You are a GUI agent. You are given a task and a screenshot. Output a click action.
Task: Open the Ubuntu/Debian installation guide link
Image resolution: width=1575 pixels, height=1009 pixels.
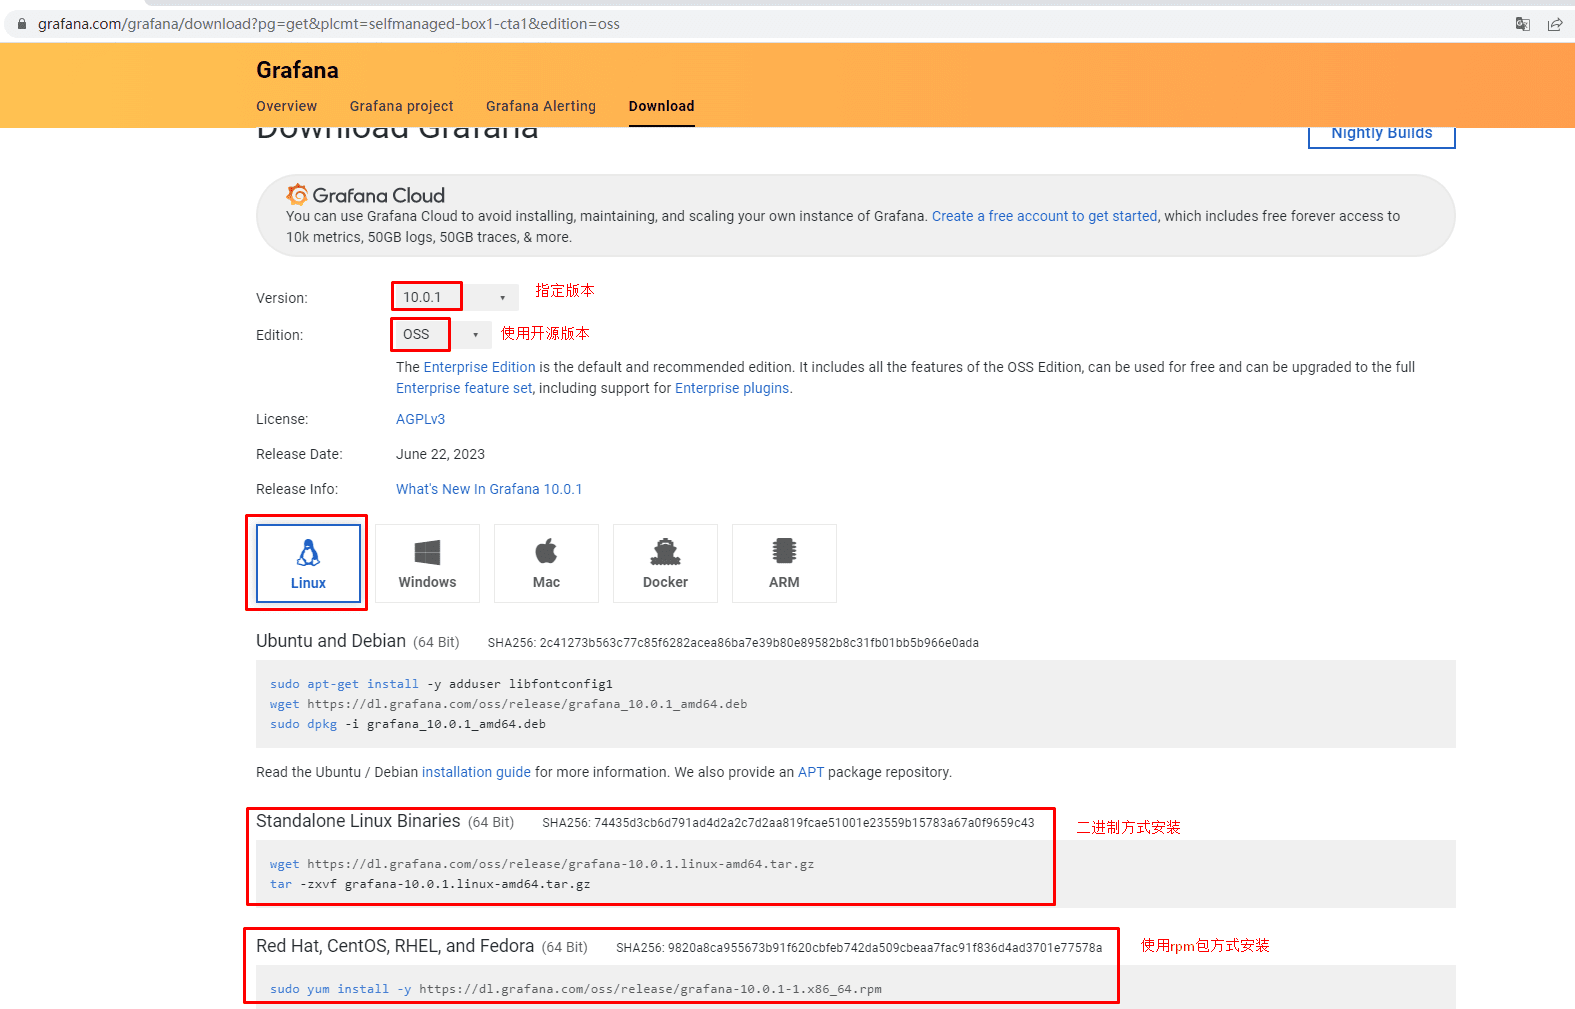[x=476, y=772]
